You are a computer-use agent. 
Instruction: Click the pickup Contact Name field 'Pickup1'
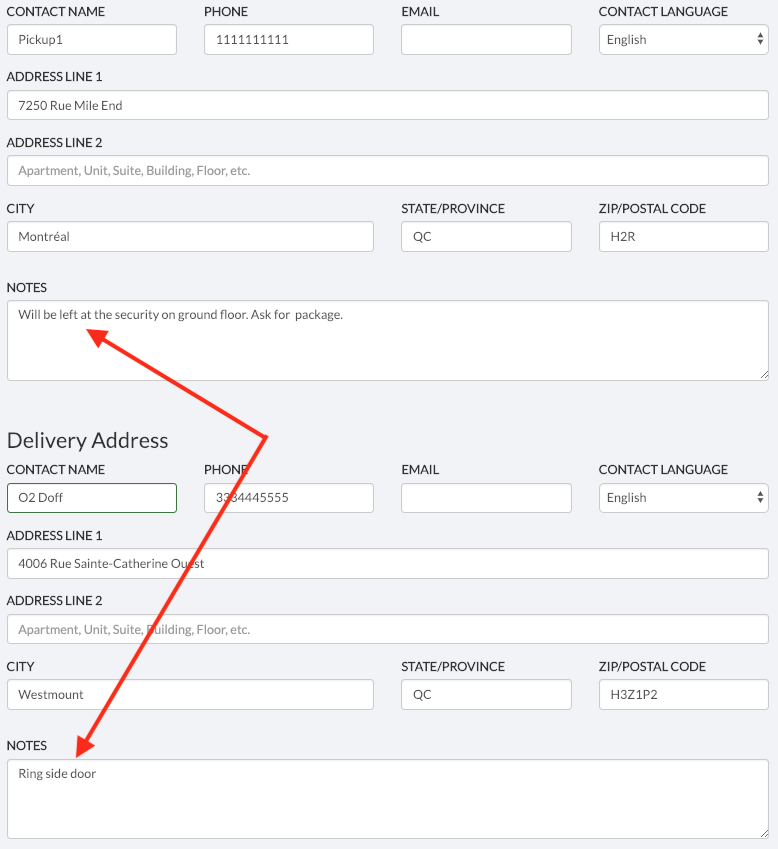click(x=91, y=40)
